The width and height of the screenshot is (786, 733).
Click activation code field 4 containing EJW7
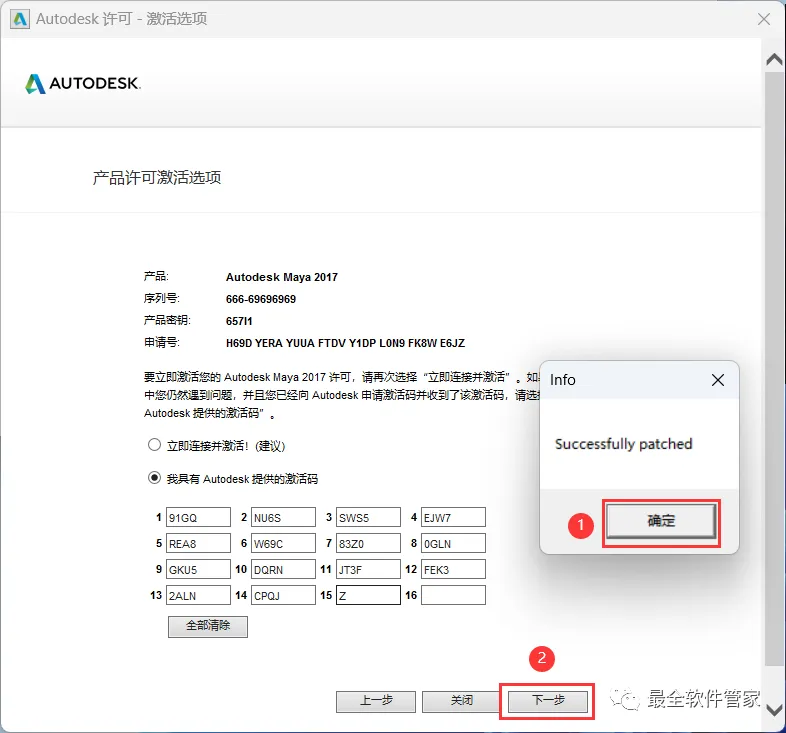(x=453, y=517)
